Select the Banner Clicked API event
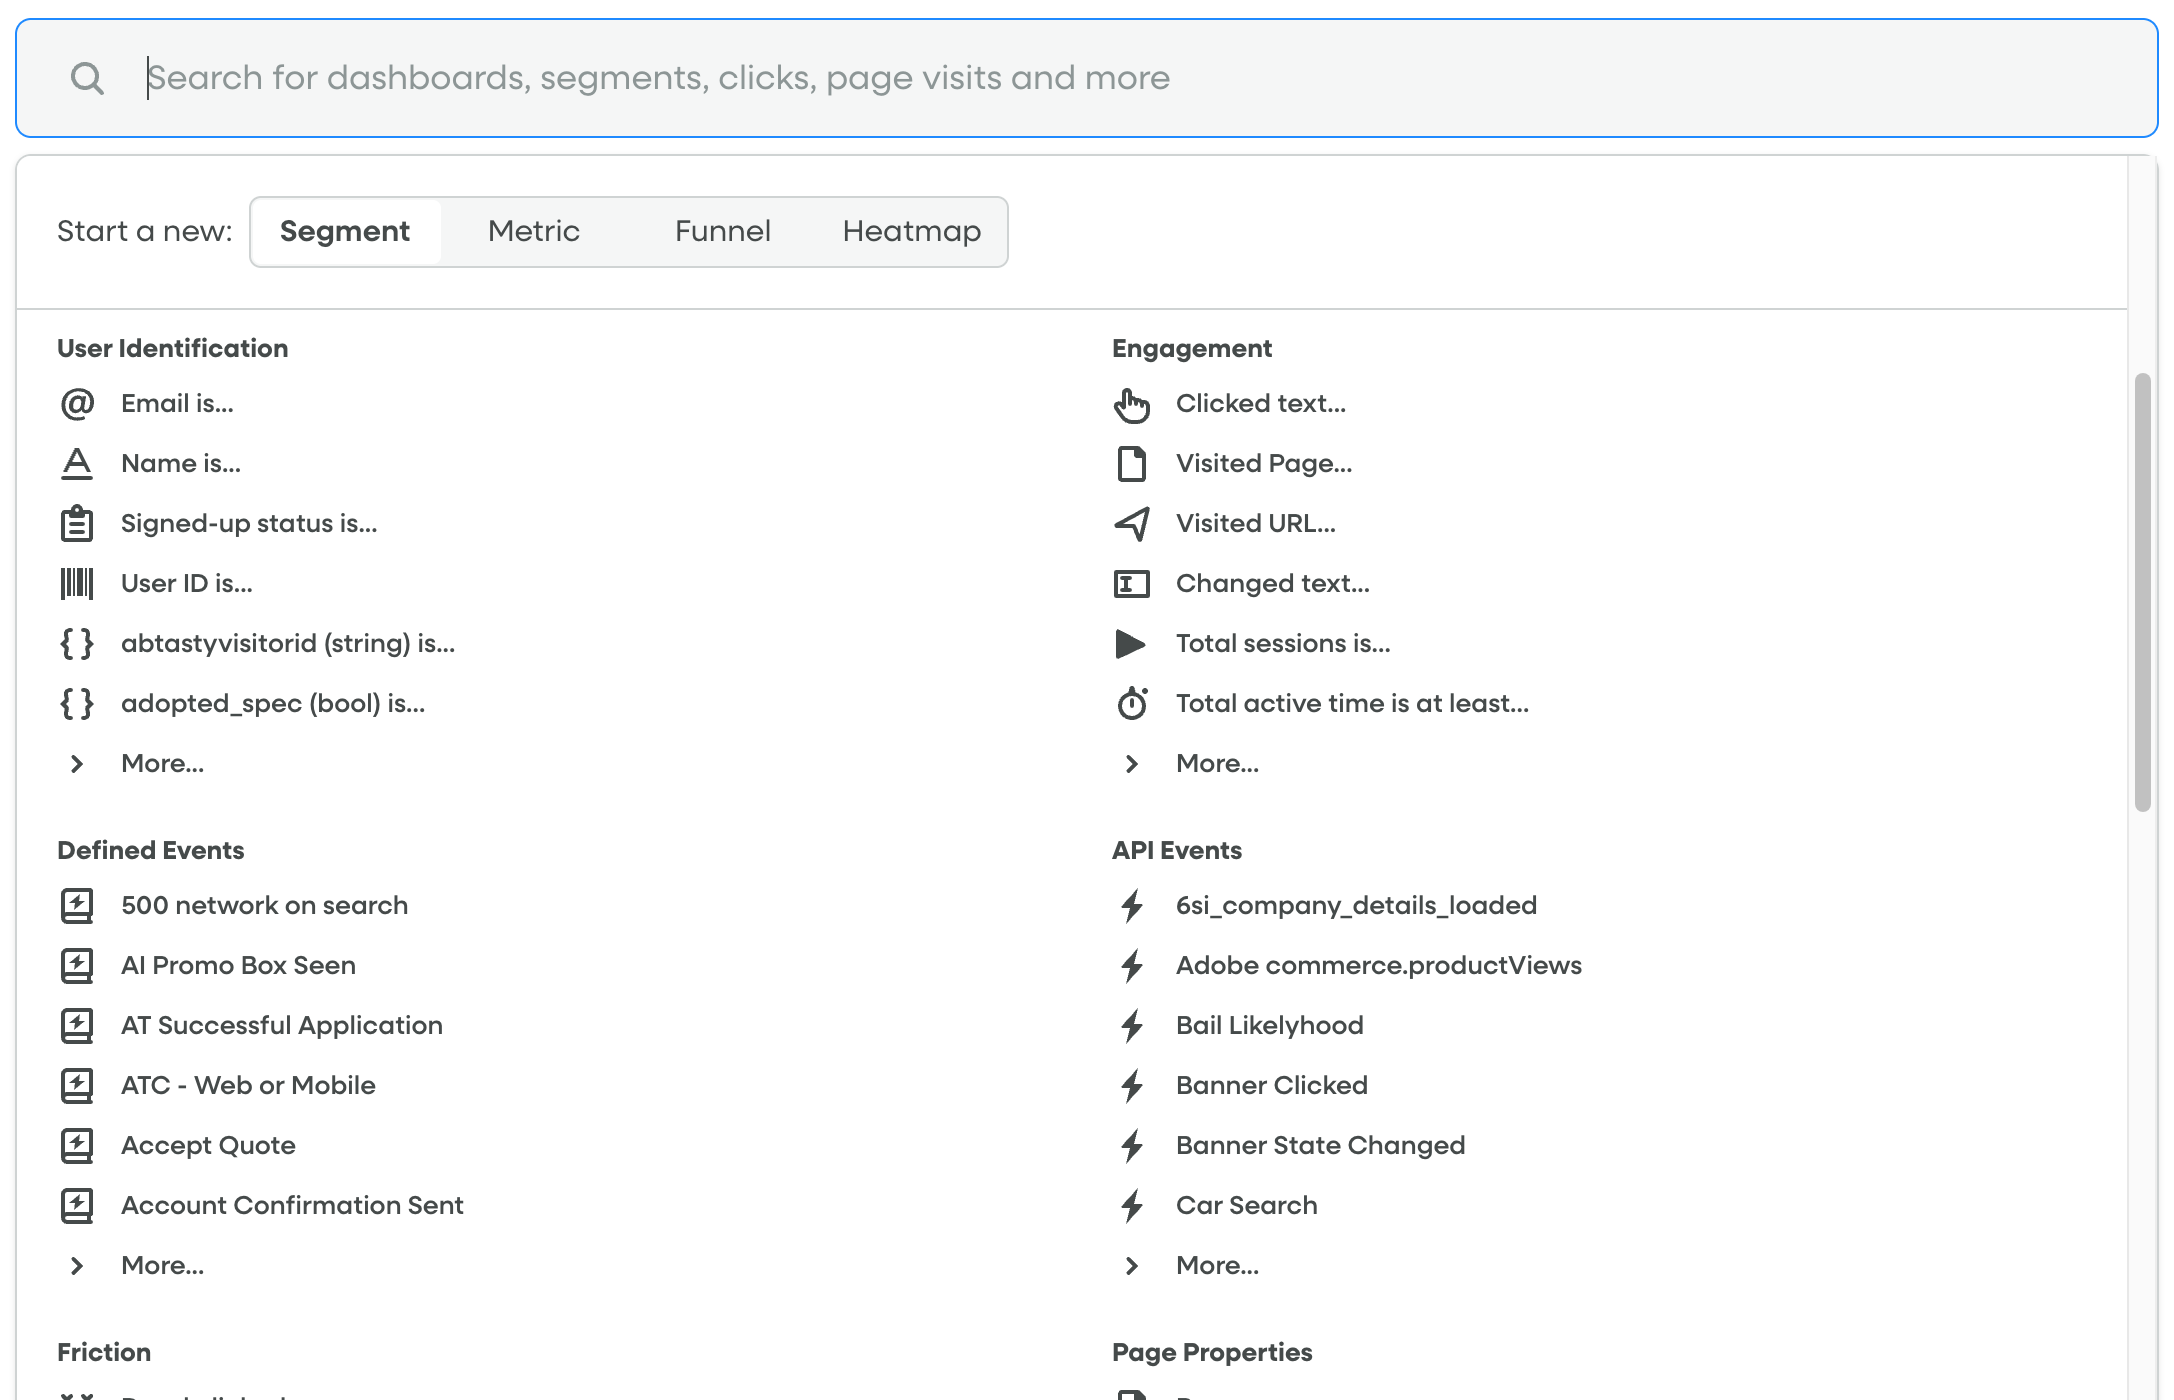The width and height of the screenshot is (2174, 1400). click(1272, 1086)
